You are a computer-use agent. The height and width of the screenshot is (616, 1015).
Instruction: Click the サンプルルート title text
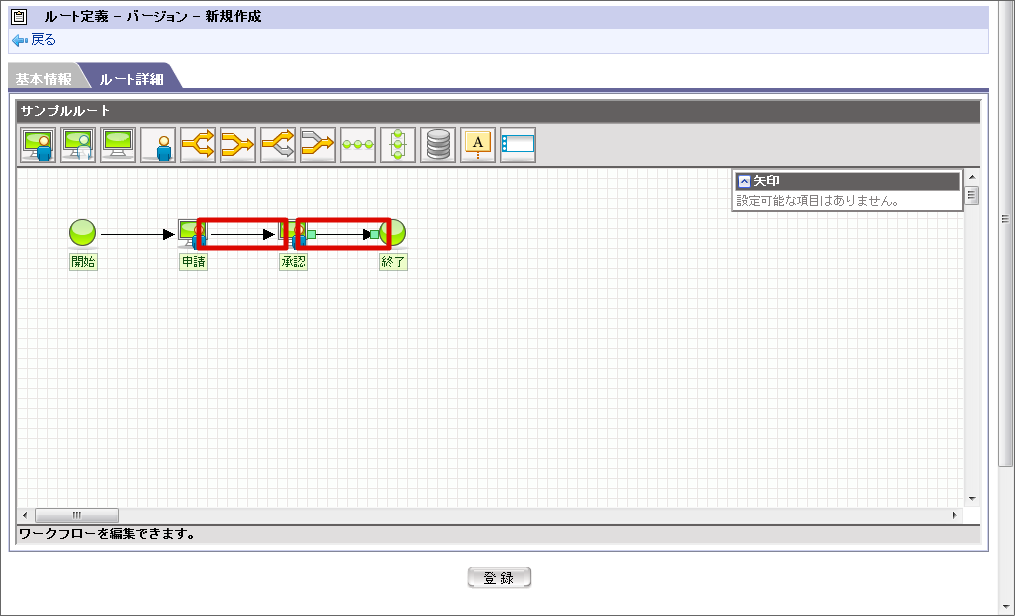[x=65, y=111]
